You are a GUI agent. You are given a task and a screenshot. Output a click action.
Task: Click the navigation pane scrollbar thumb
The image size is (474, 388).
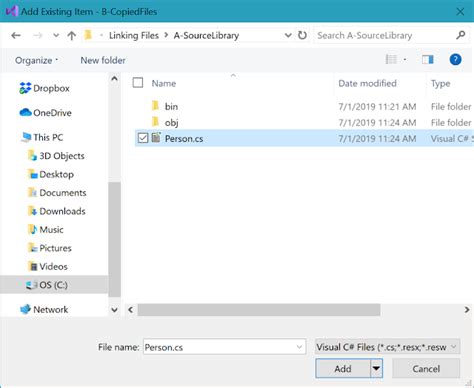click(x=114, y=239)
